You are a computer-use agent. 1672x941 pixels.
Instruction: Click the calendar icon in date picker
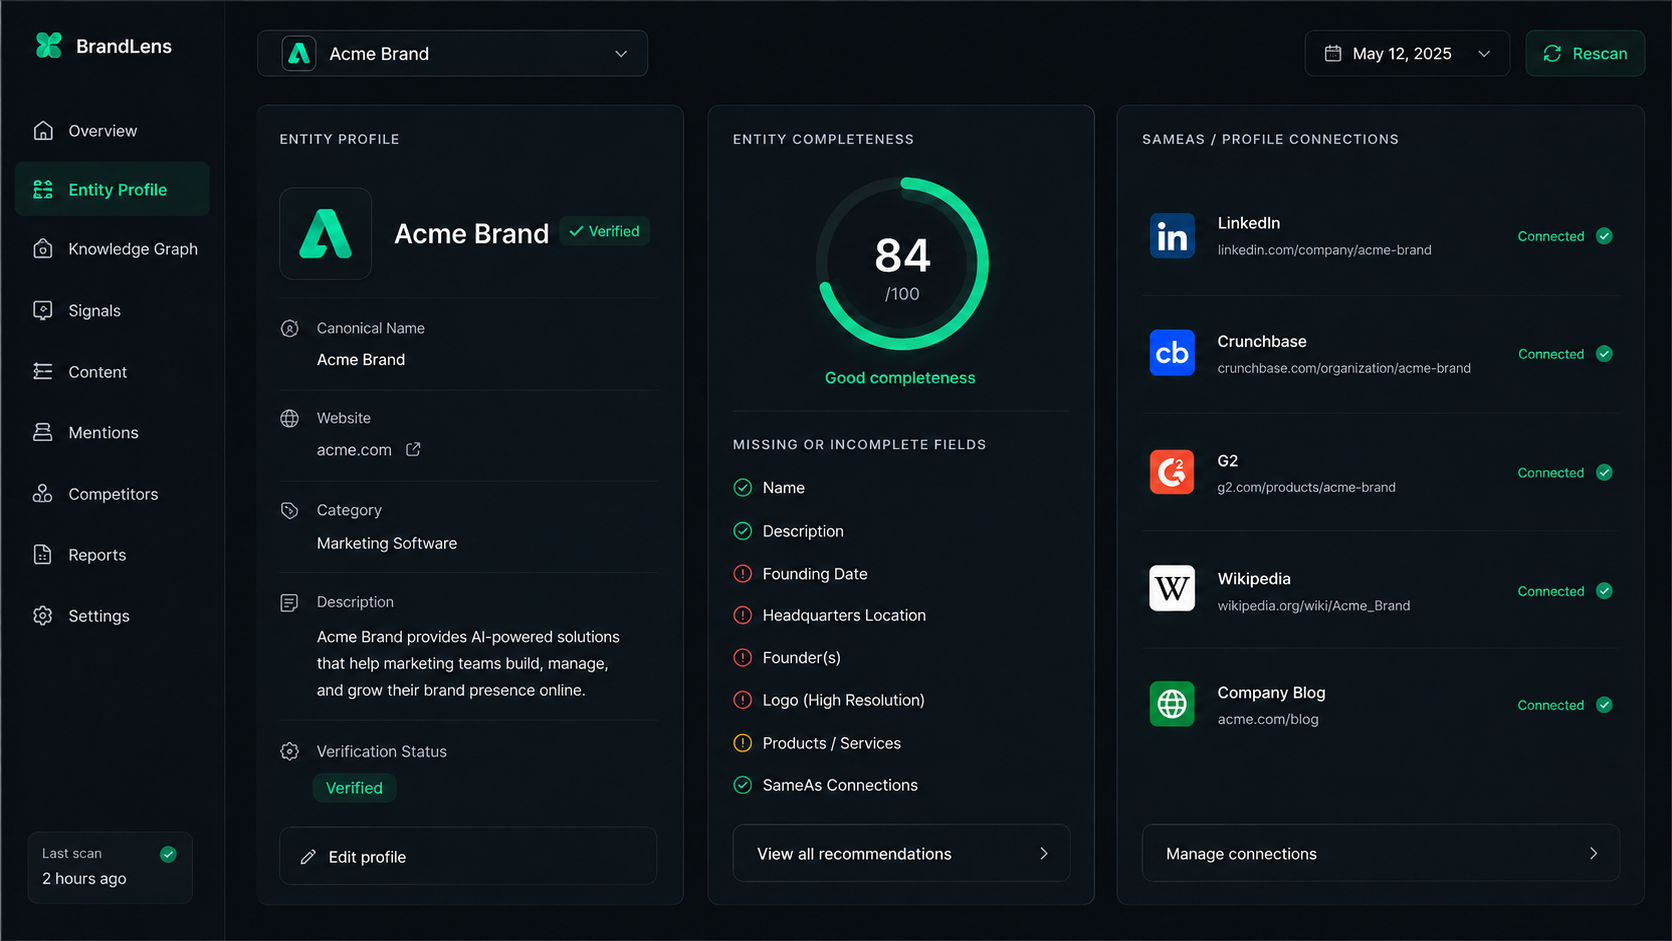pos(1333,53)
